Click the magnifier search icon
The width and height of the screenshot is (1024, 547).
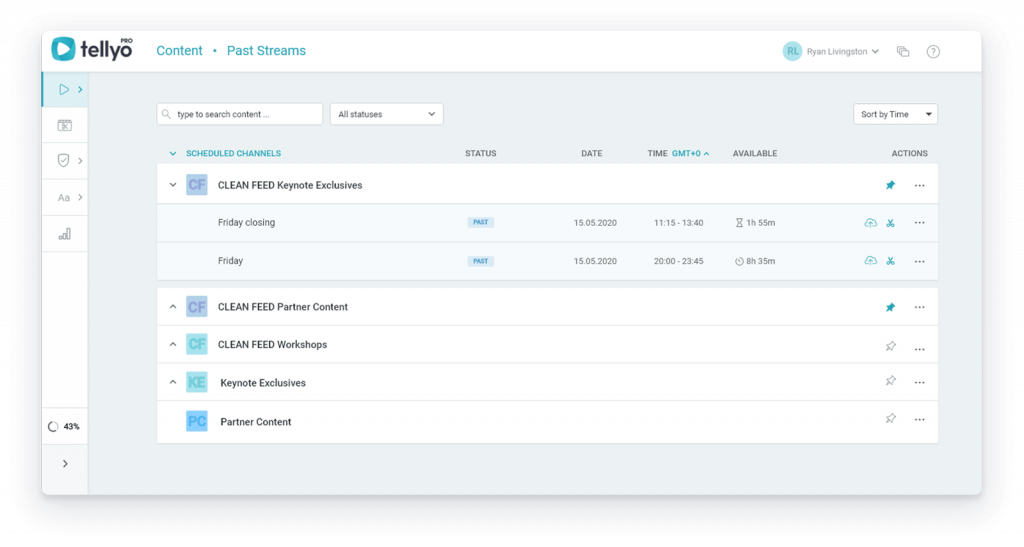coord(167,114)
